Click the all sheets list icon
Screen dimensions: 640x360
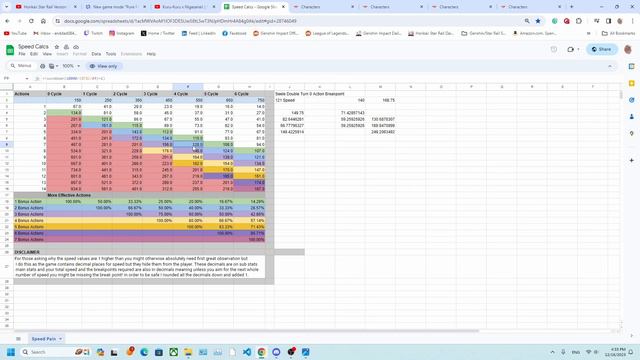18,339
